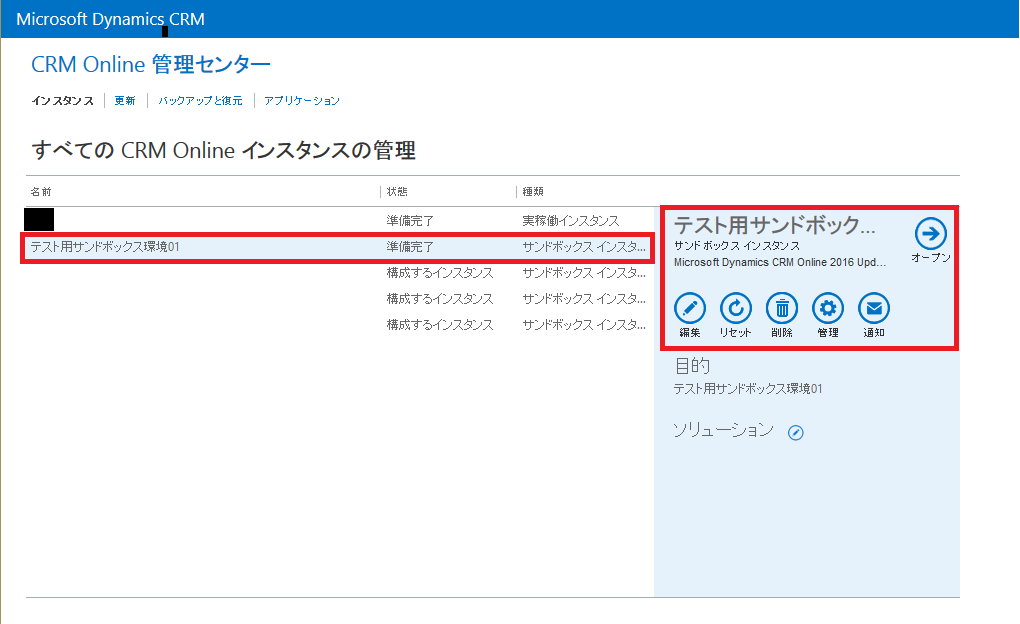Open the バックアップと復元 tab

[200, 101]
